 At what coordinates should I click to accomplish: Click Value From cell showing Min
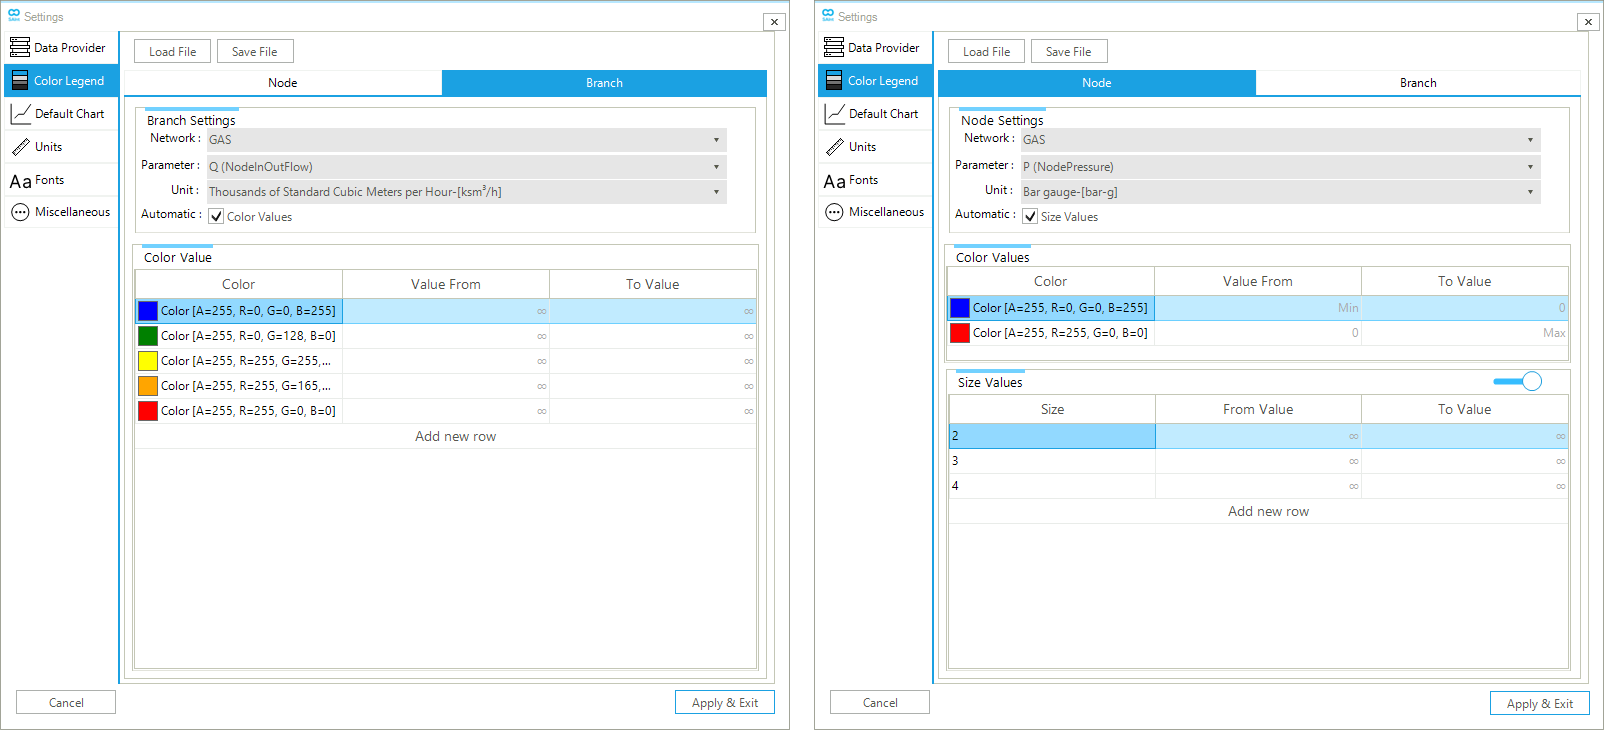(1258, 308)
